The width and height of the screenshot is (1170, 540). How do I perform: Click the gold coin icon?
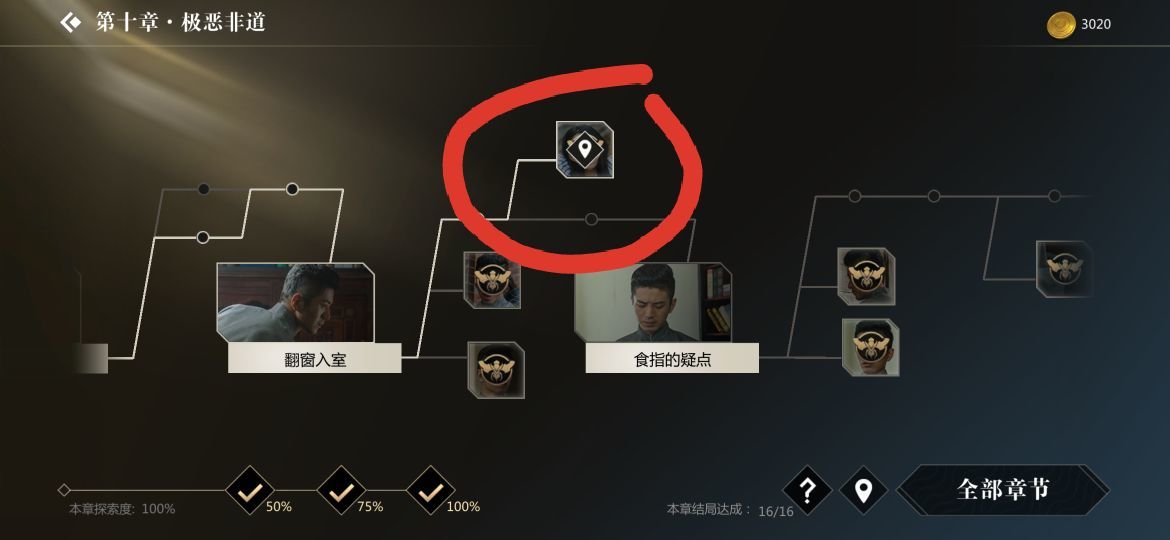tap(1060, 25)
